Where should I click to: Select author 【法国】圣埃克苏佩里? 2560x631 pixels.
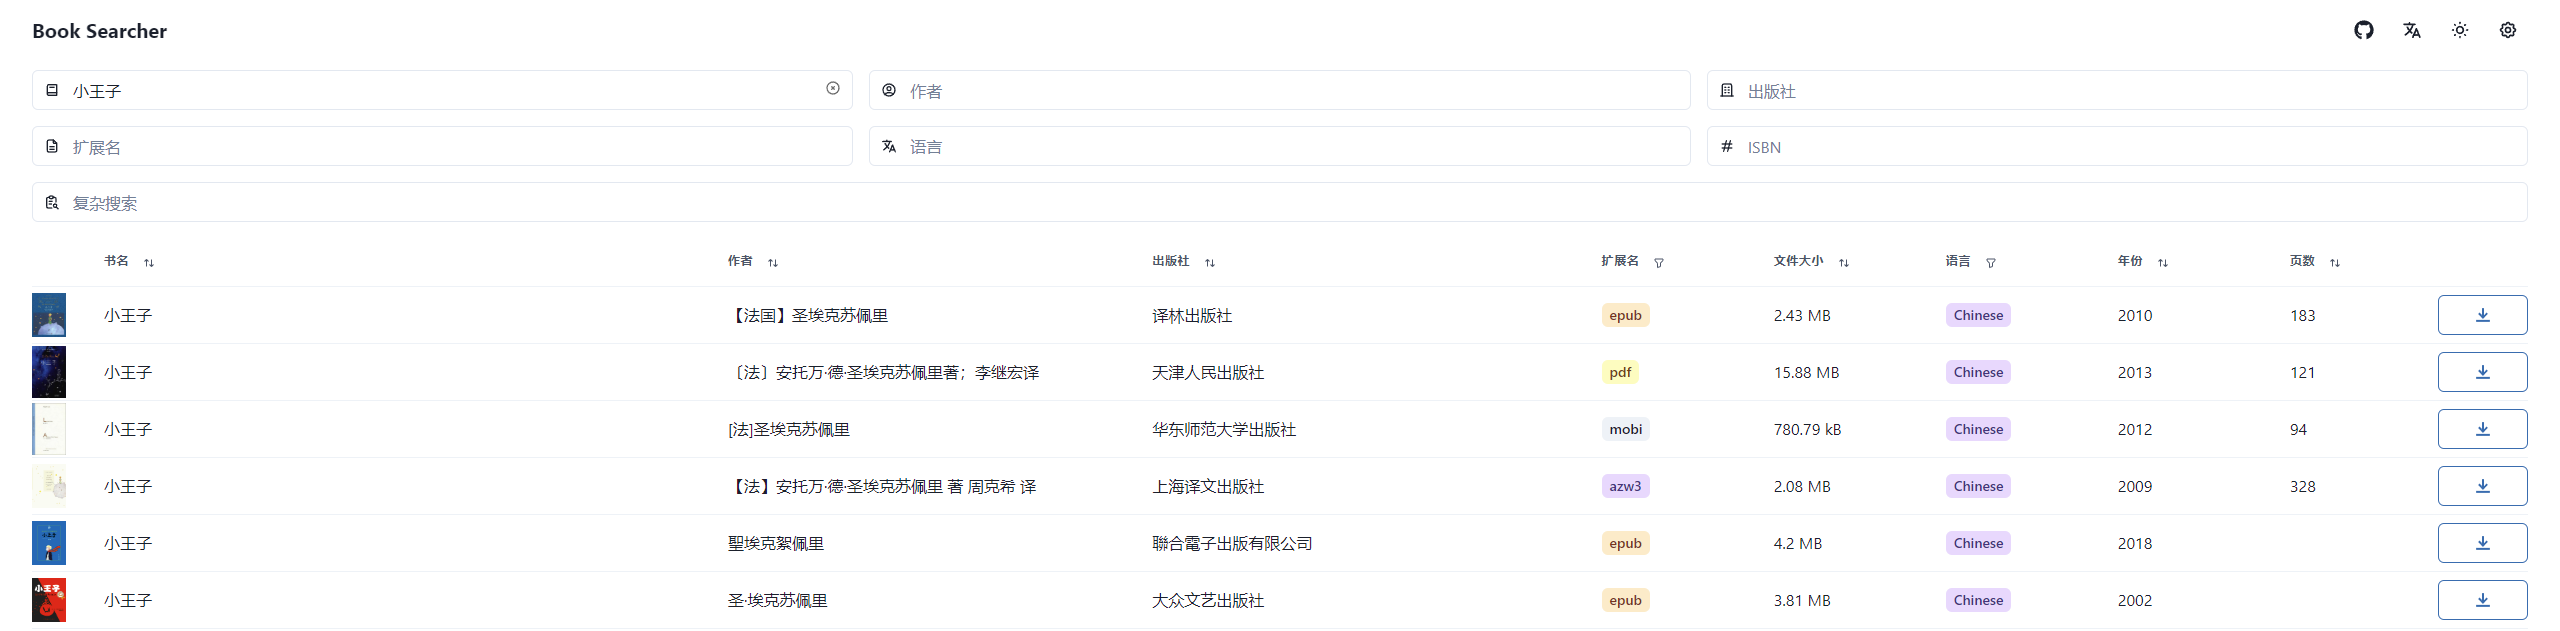pyautogui.click(x=808, y=315)
